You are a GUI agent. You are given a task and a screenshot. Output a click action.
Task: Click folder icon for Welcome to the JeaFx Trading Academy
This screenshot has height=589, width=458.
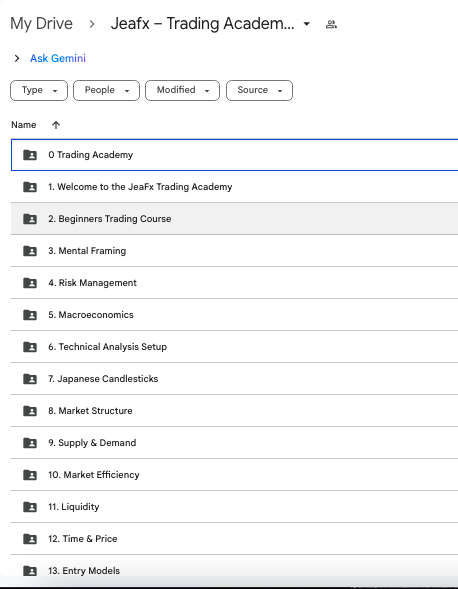30,187
